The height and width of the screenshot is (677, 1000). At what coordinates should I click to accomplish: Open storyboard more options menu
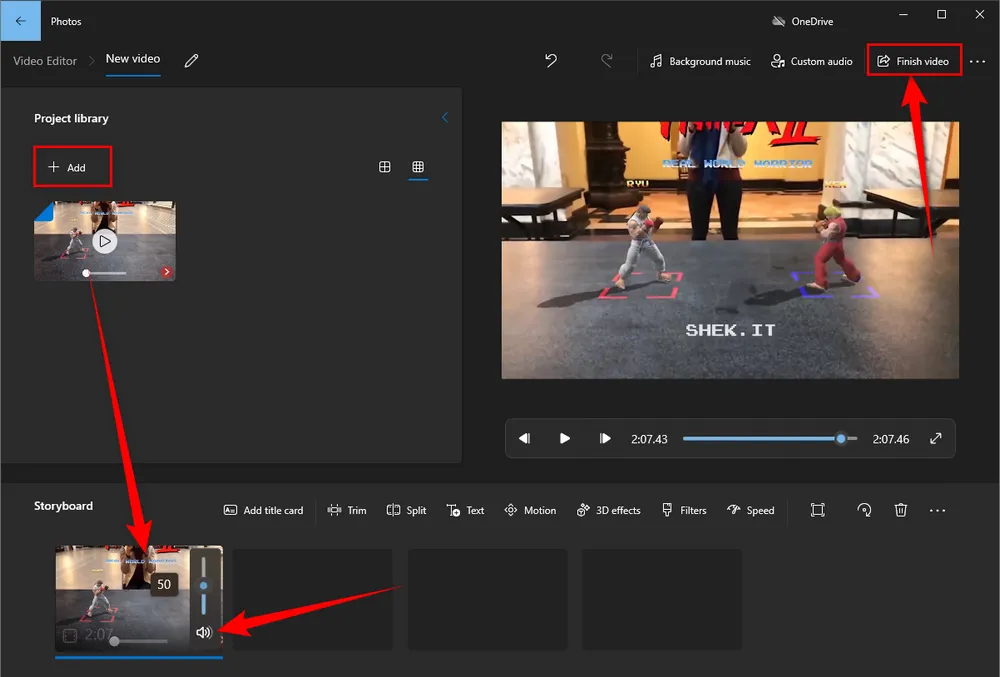(x=937, y=510)
